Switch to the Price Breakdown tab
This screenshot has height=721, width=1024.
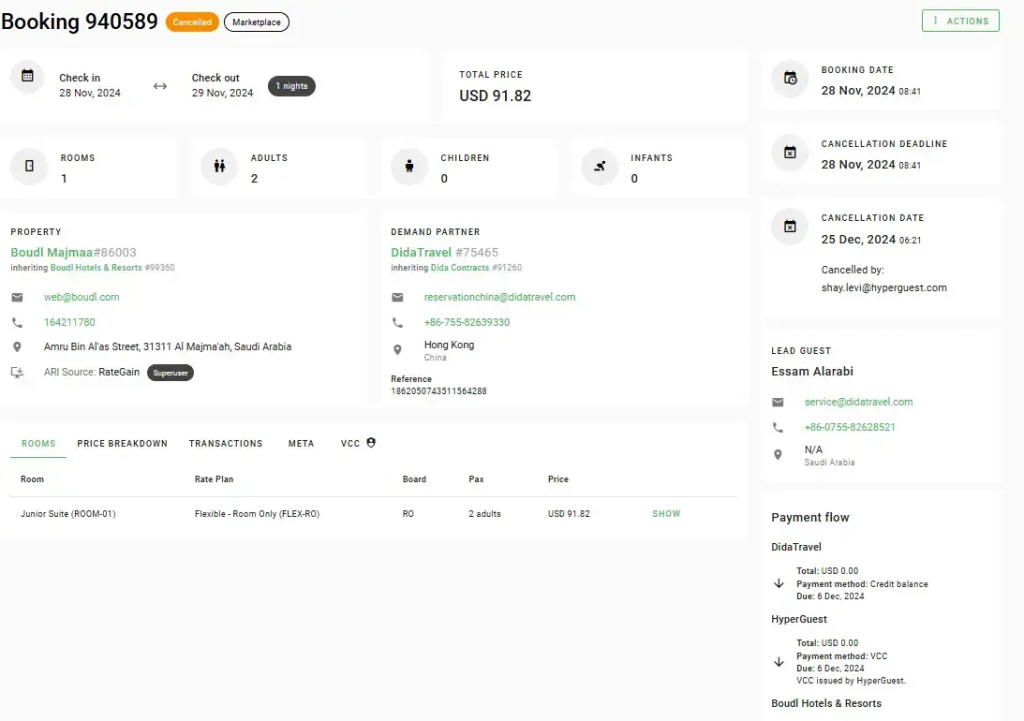click(122, 443)
